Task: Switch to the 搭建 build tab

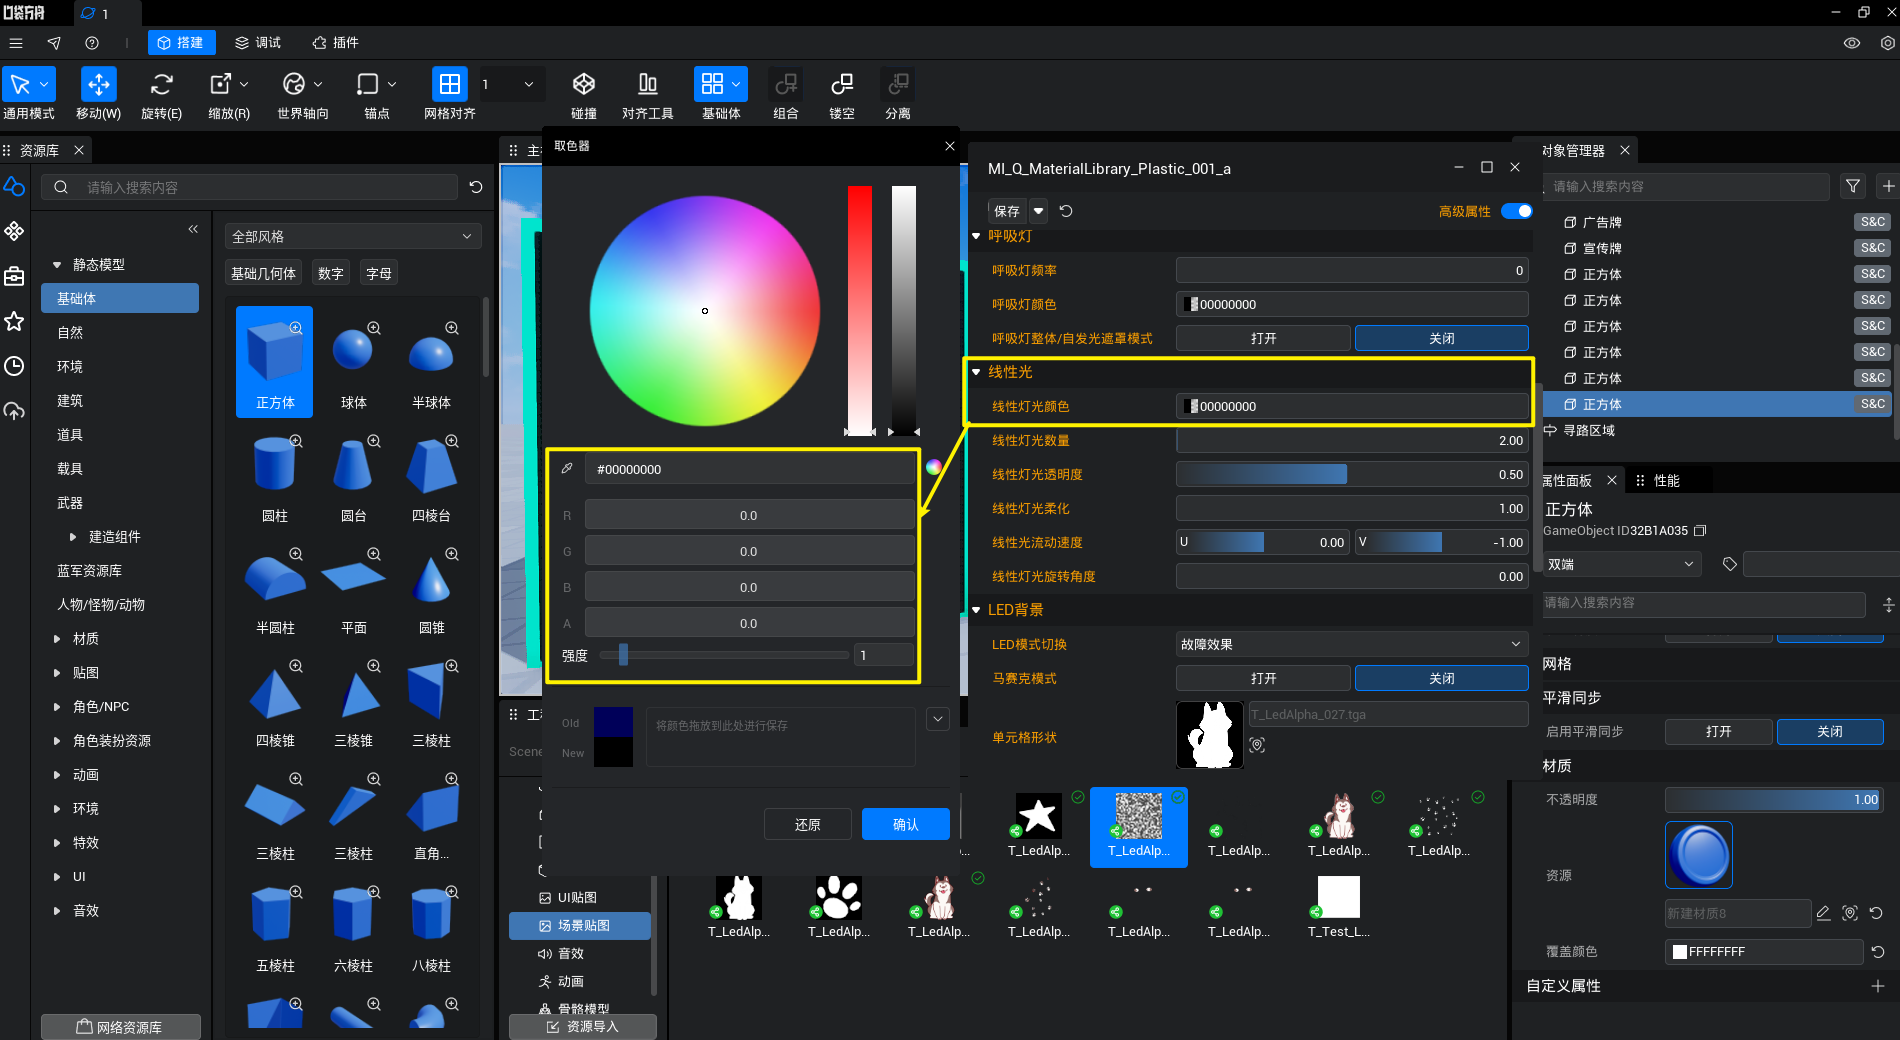Action: point(180,43)
